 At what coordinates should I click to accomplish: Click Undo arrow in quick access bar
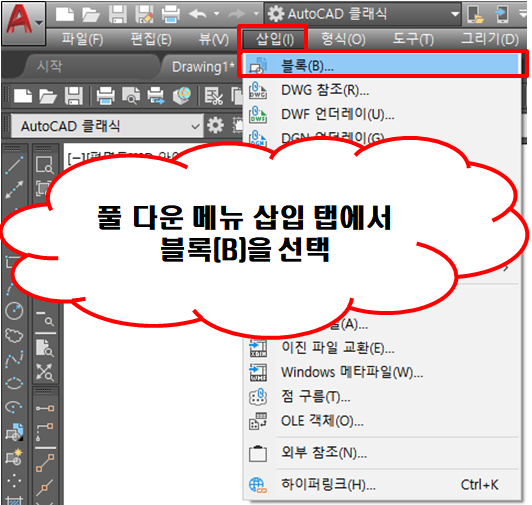tap(197, 14)
